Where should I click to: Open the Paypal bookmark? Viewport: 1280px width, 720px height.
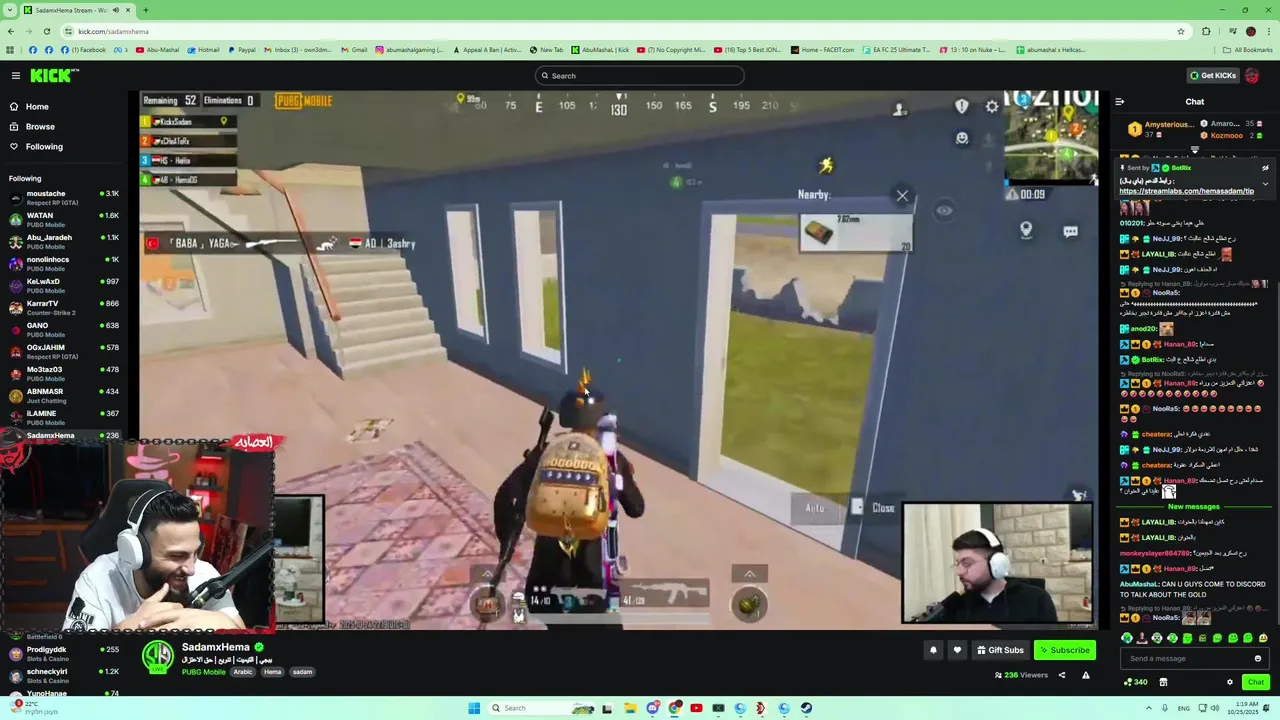click(242, 50)
